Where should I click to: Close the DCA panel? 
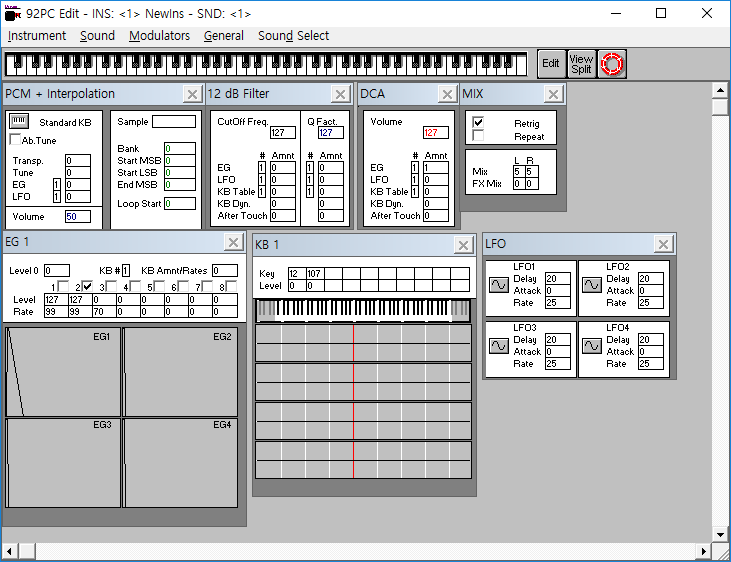coord(447,94)
